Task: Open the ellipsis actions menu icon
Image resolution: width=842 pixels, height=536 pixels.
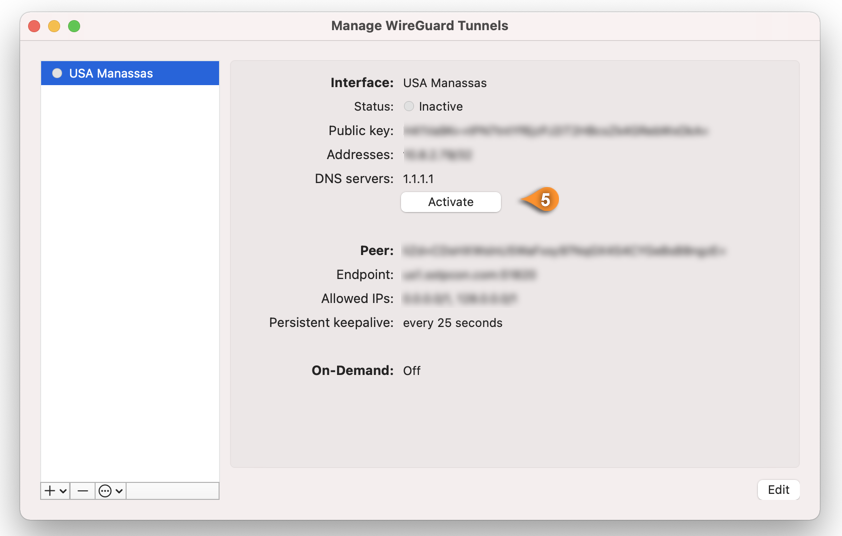Action: point(105,491)
